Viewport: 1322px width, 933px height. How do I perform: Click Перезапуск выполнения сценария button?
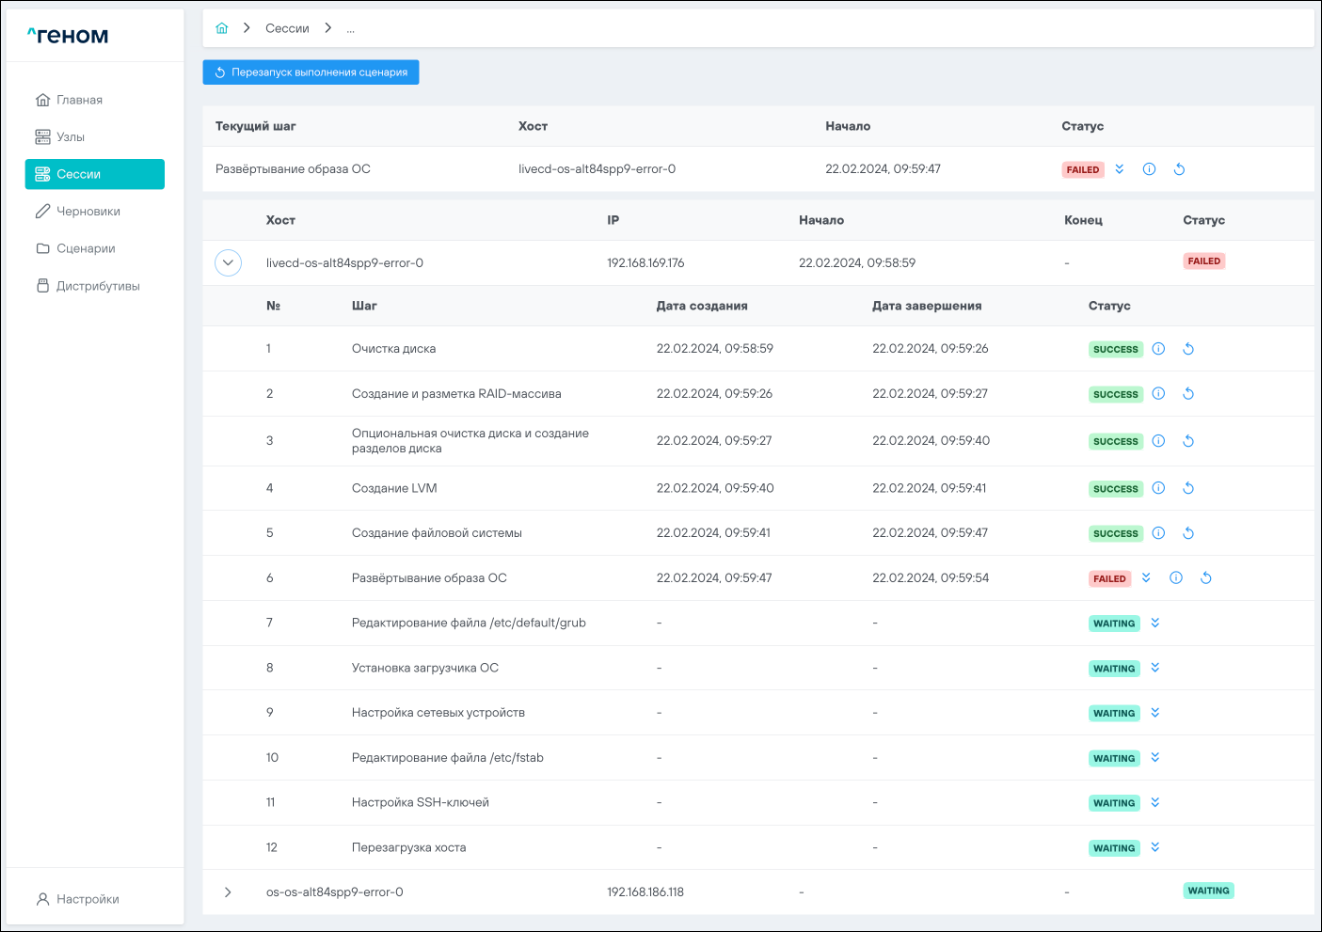[x=310, y=72]
